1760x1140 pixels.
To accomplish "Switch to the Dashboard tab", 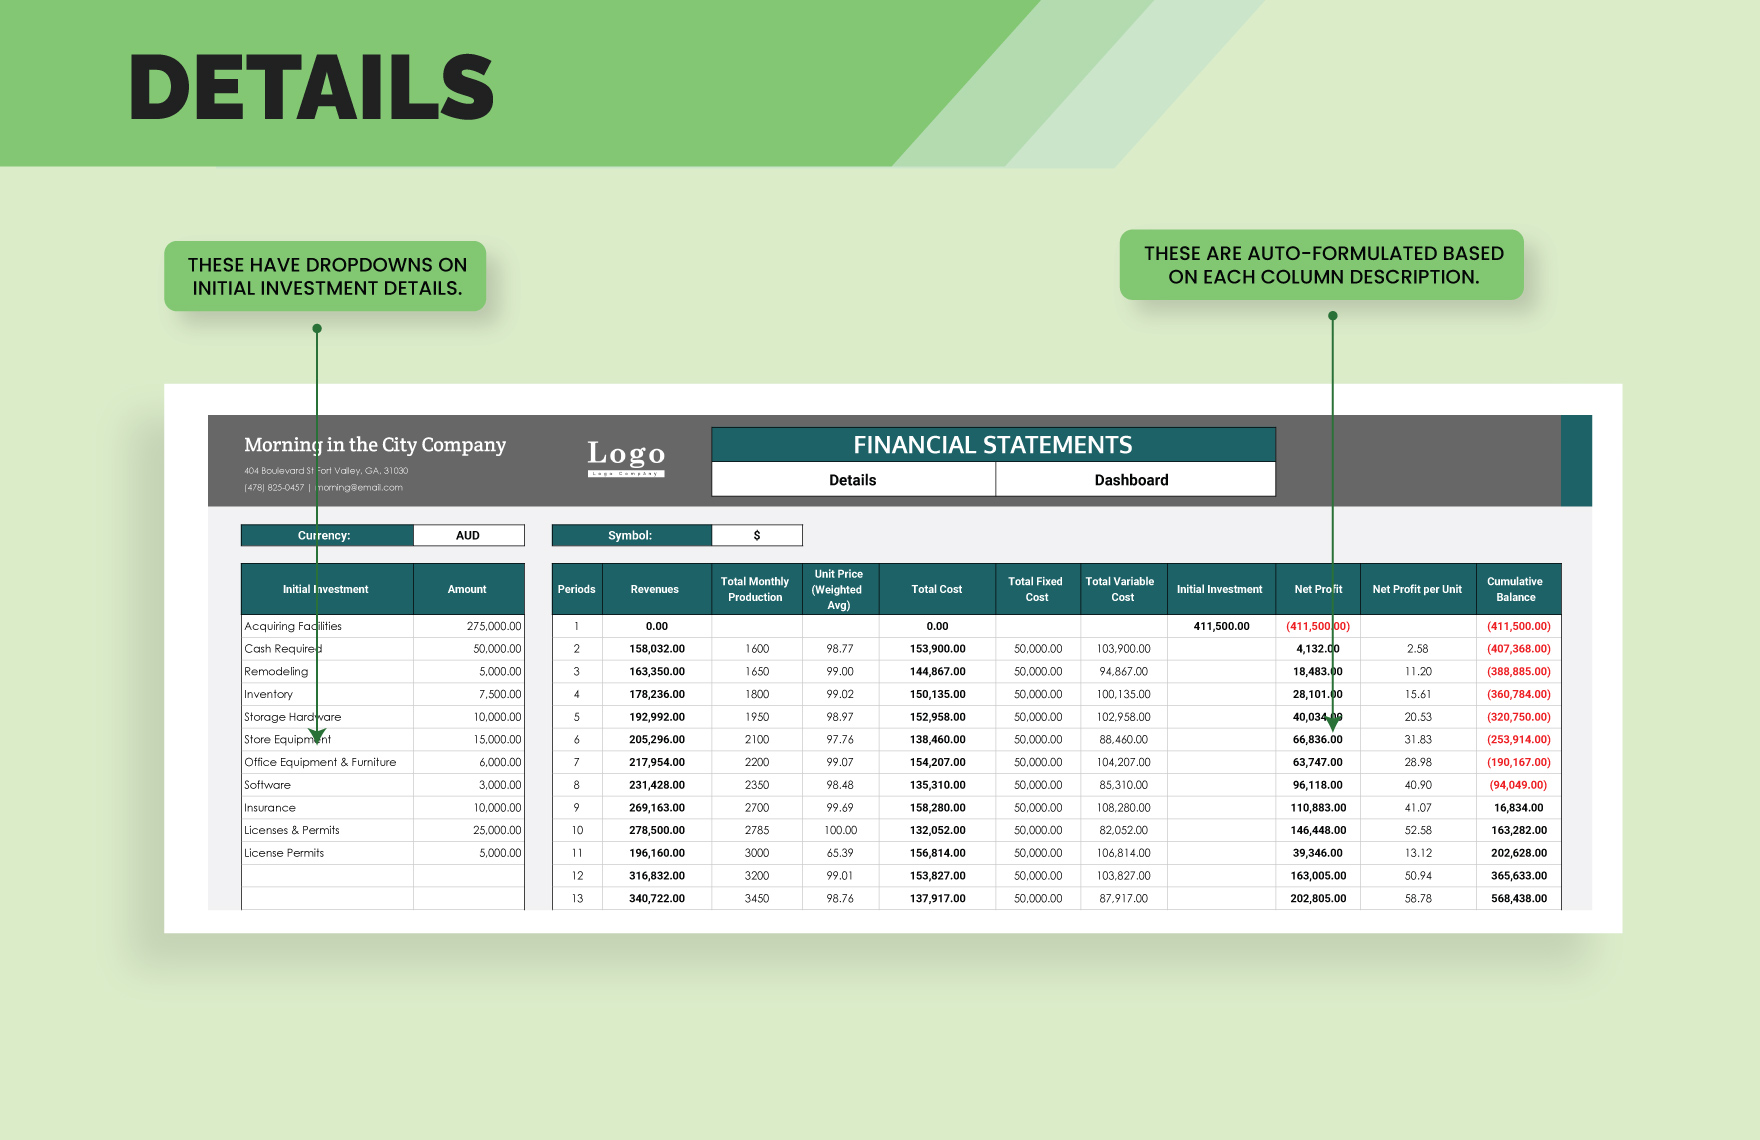I will (1133, 479).
